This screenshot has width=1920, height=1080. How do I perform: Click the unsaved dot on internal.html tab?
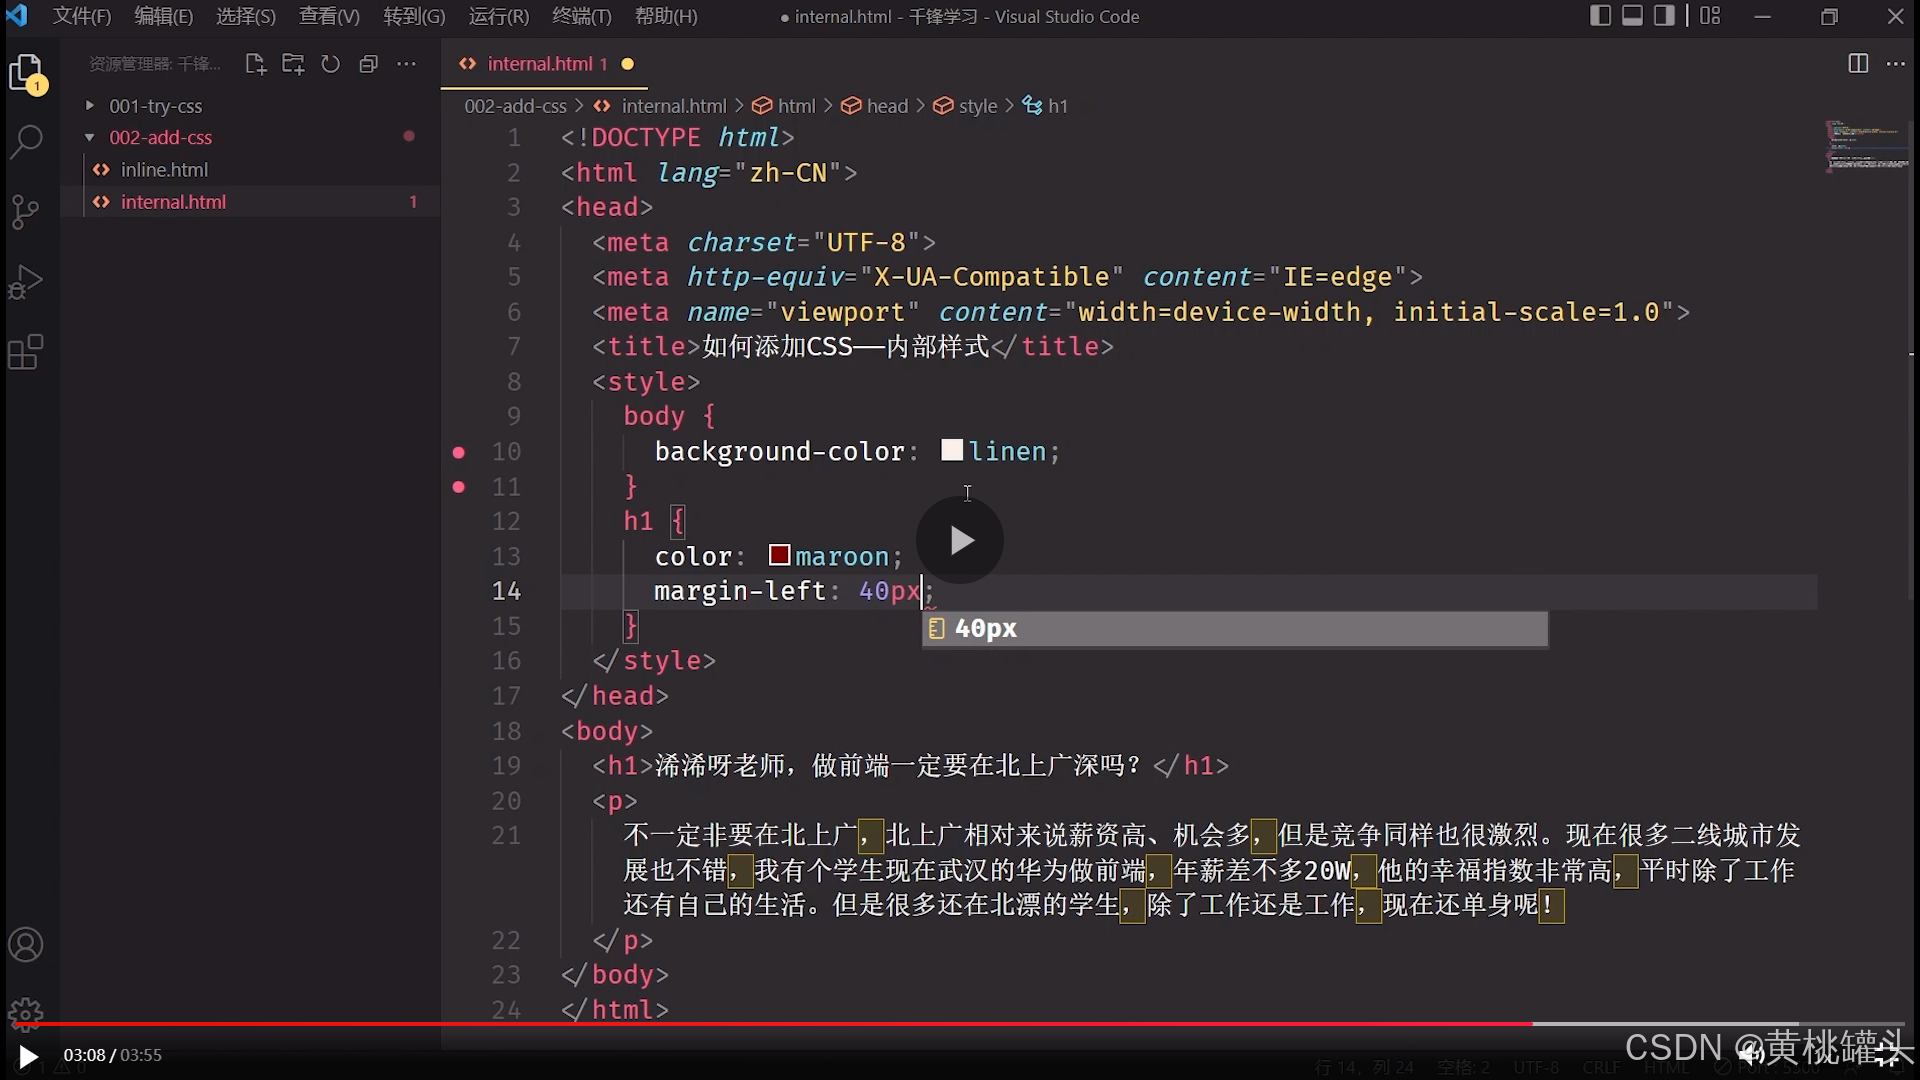click(x=628, y=64)
